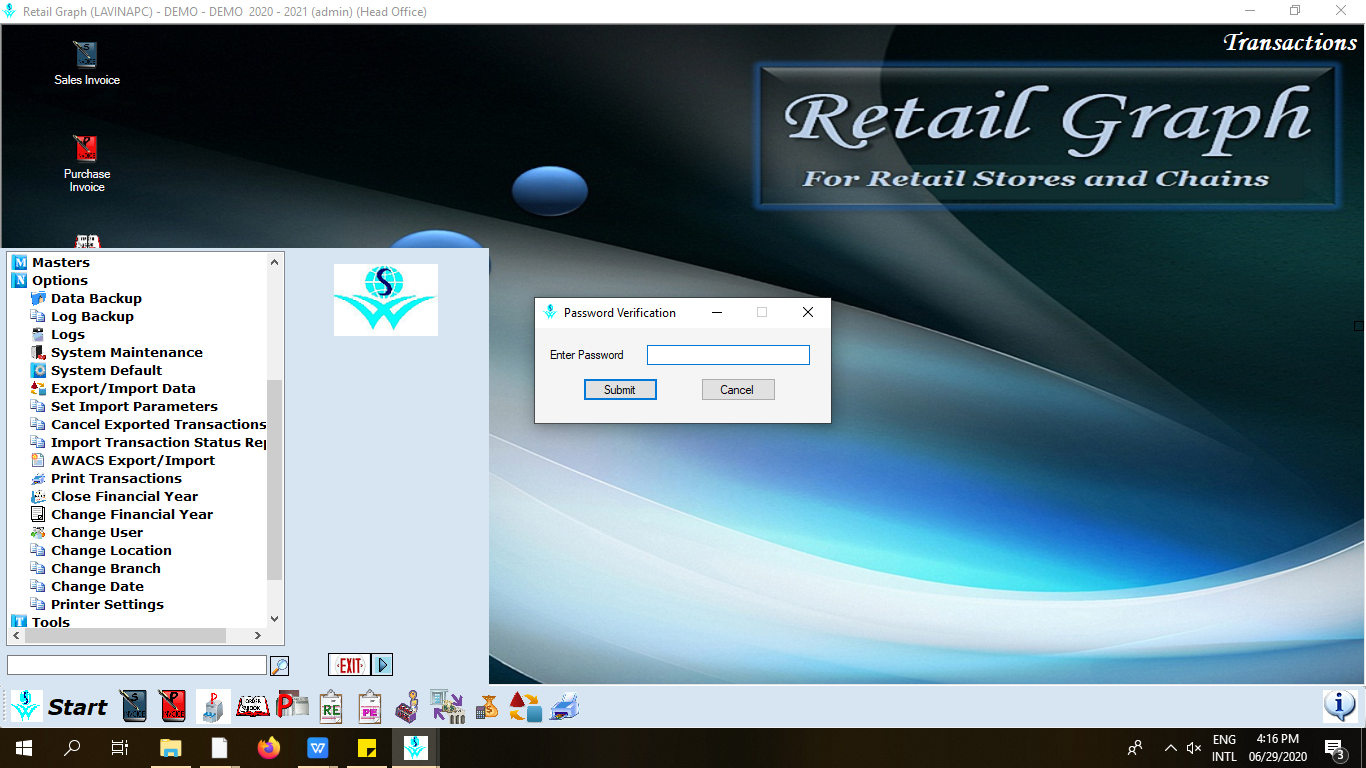1366x768 pixels.
Task: Click the red Purchase Invoice toolbar icon
Action: coord(173,707)
